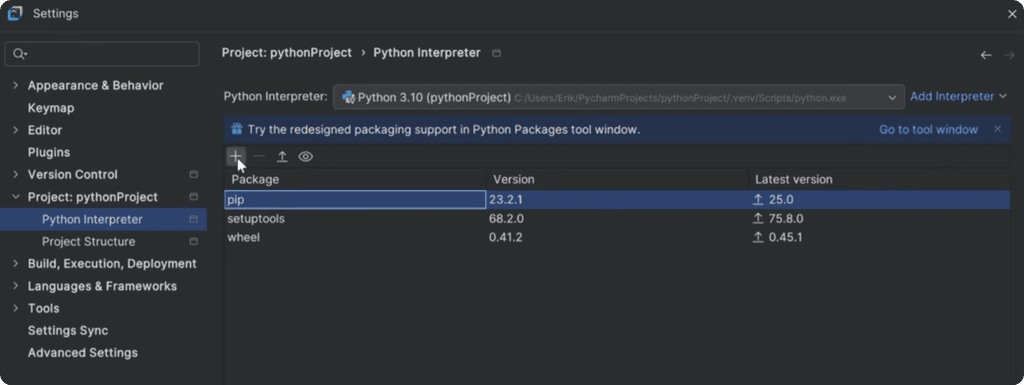1024x385 pixels.
Task: Open the Add Interpreter dropdown
Action: [958, 97]
